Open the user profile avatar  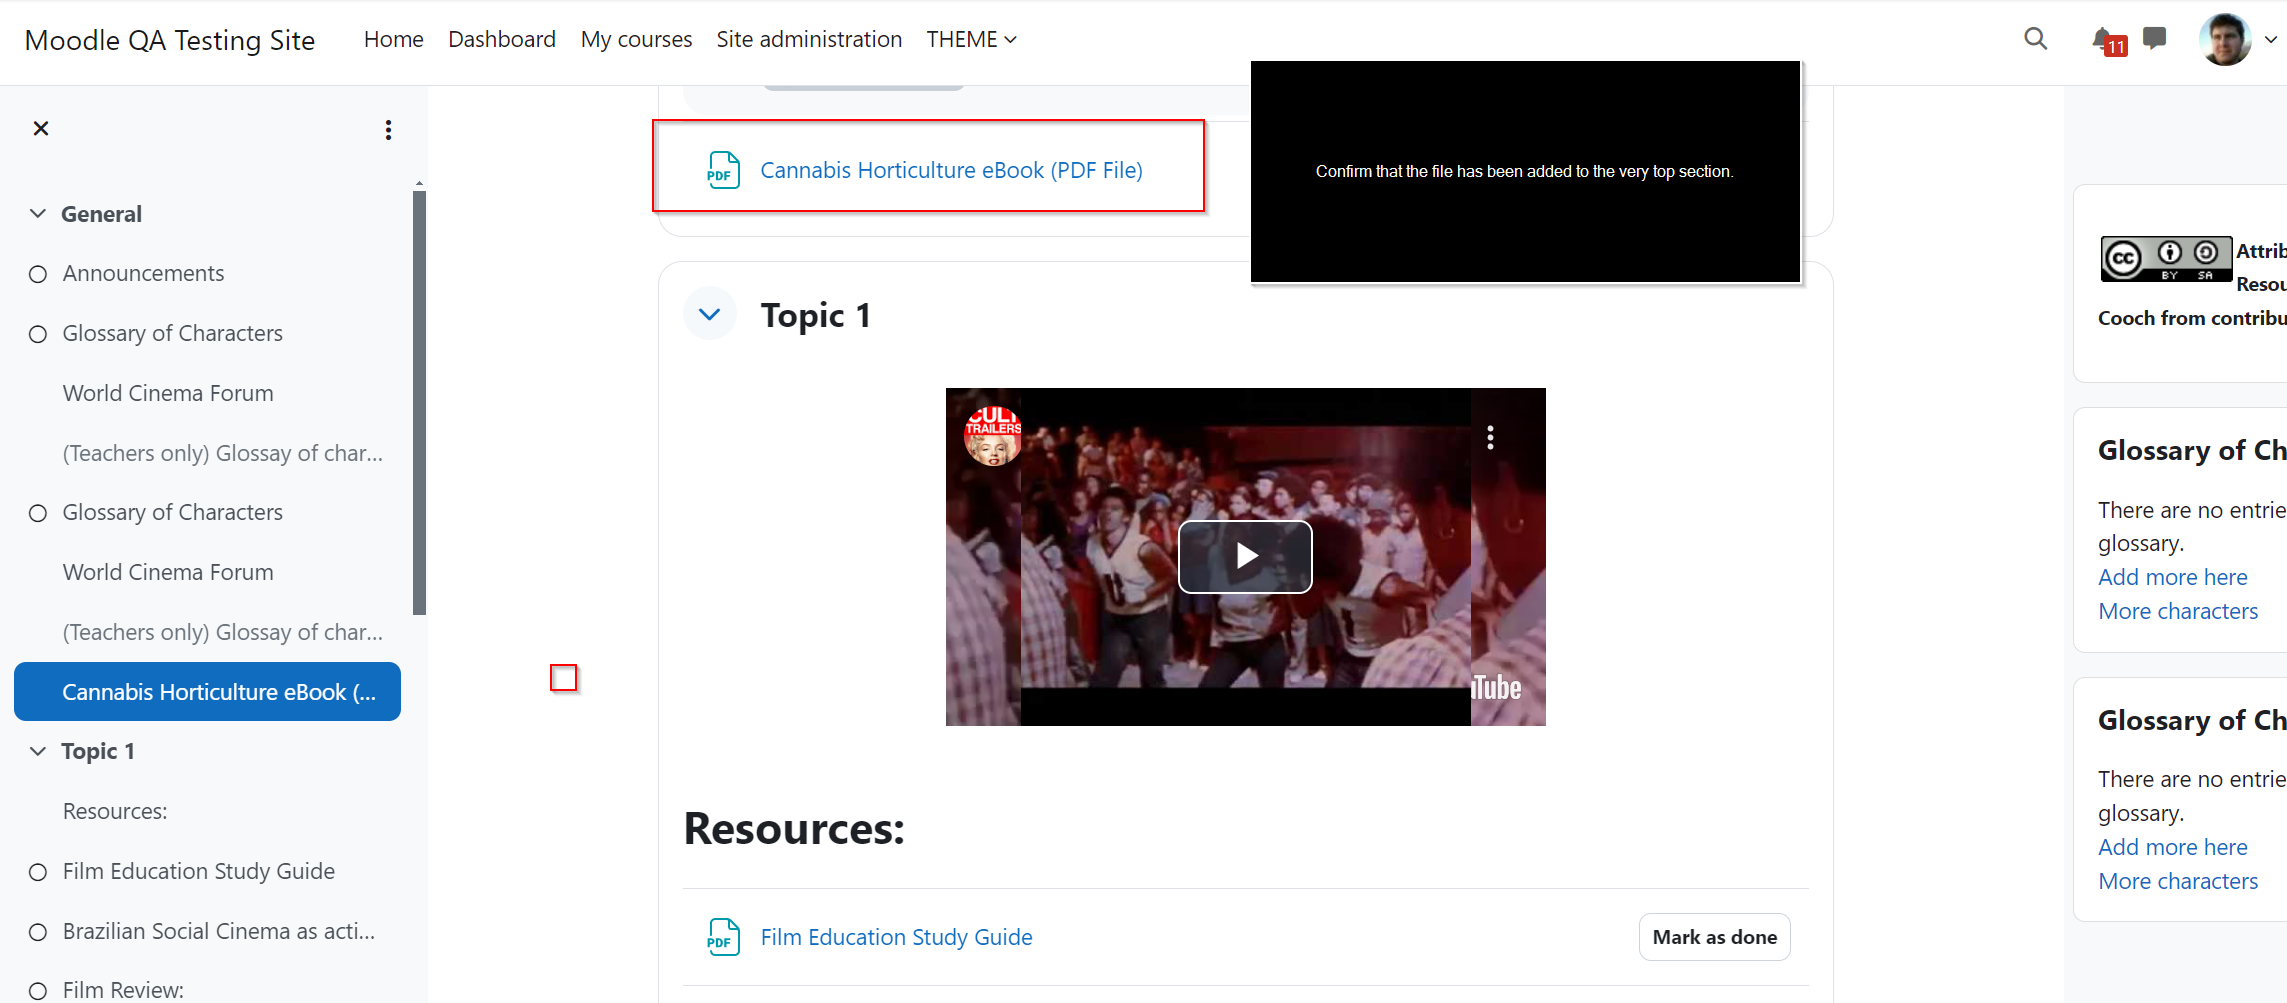tap(2224, 39)
